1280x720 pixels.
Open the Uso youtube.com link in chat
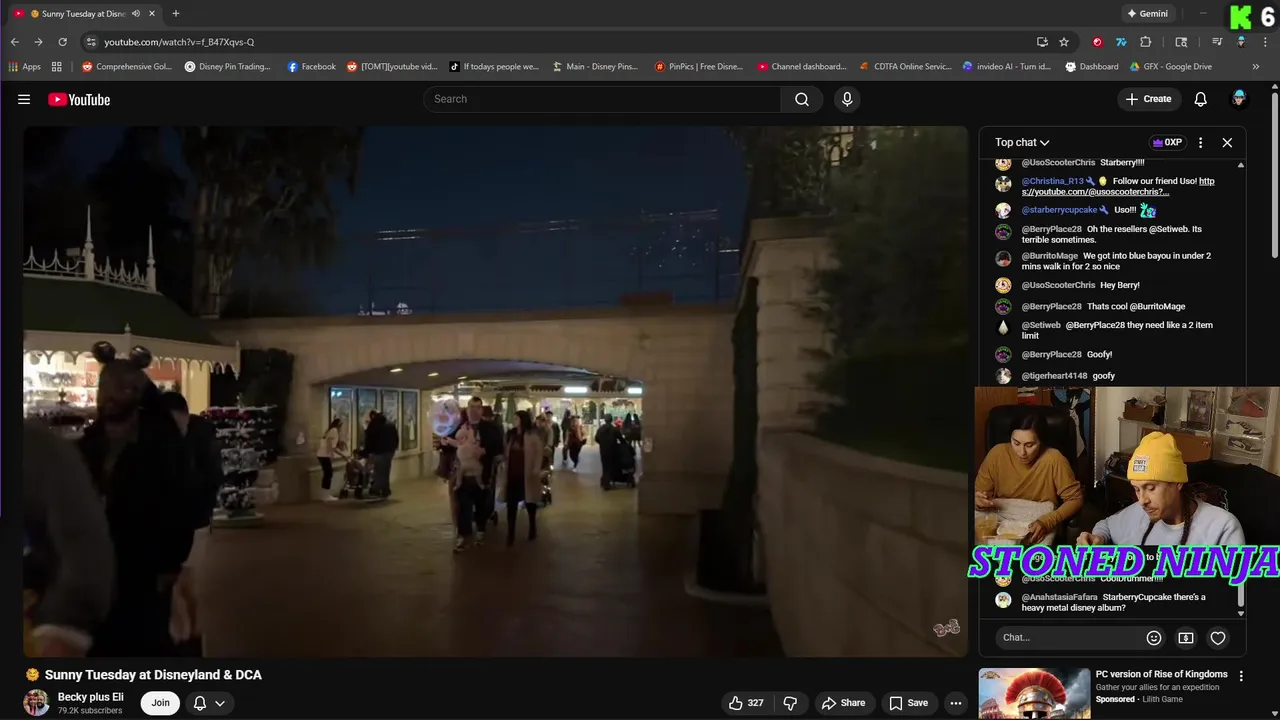[x=1118, y=186]
